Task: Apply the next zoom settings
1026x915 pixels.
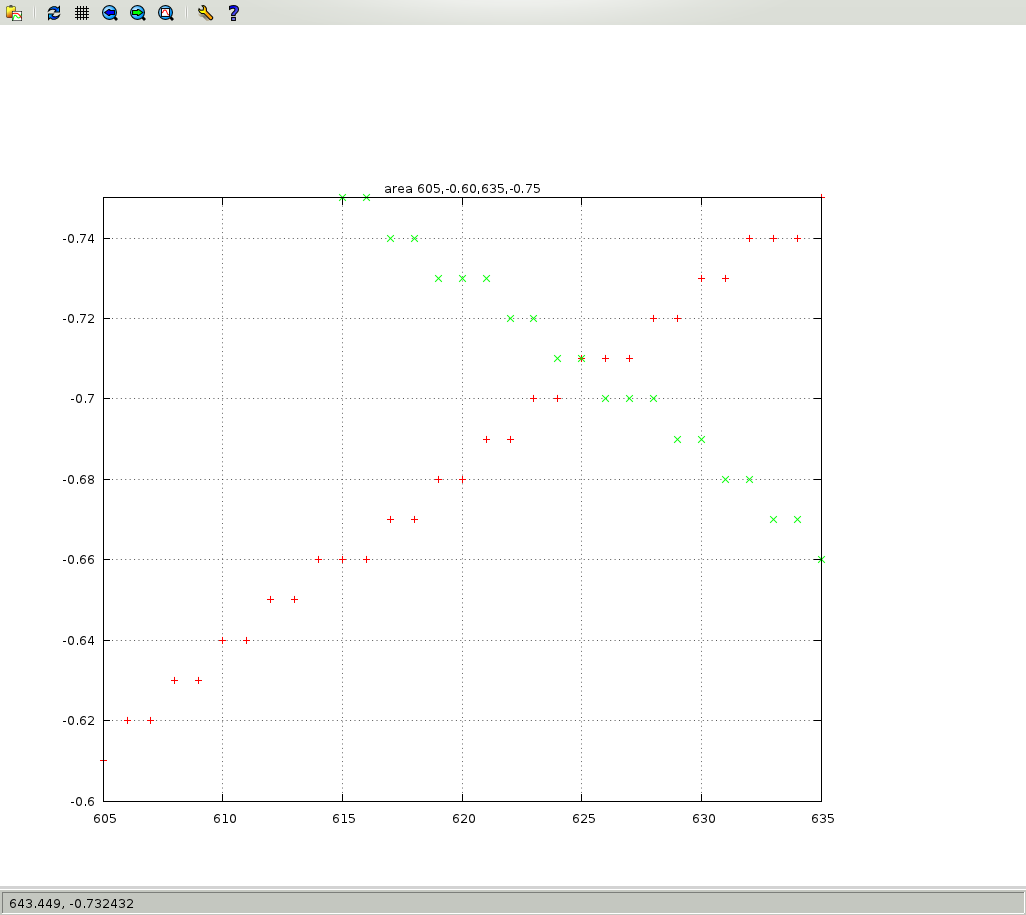Action: pos(138,13)
